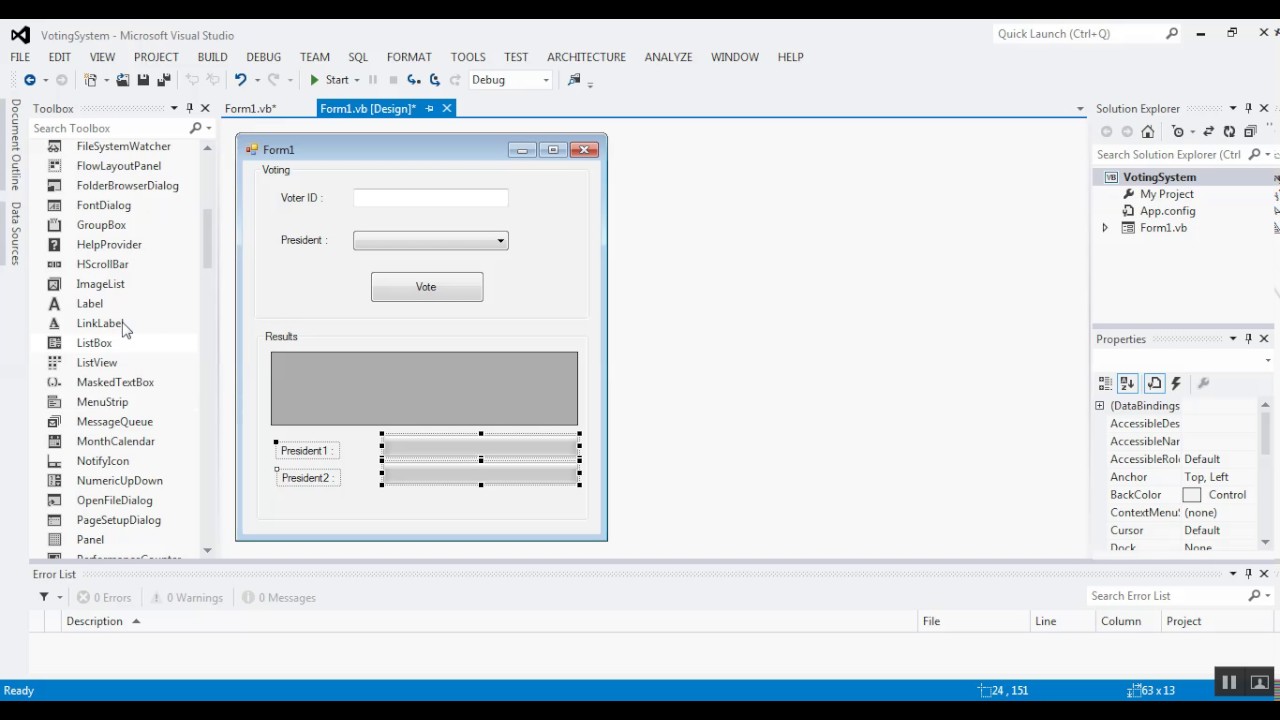Pin the Solution Explorer panel
The image size is (1280, 720).
1248,108
